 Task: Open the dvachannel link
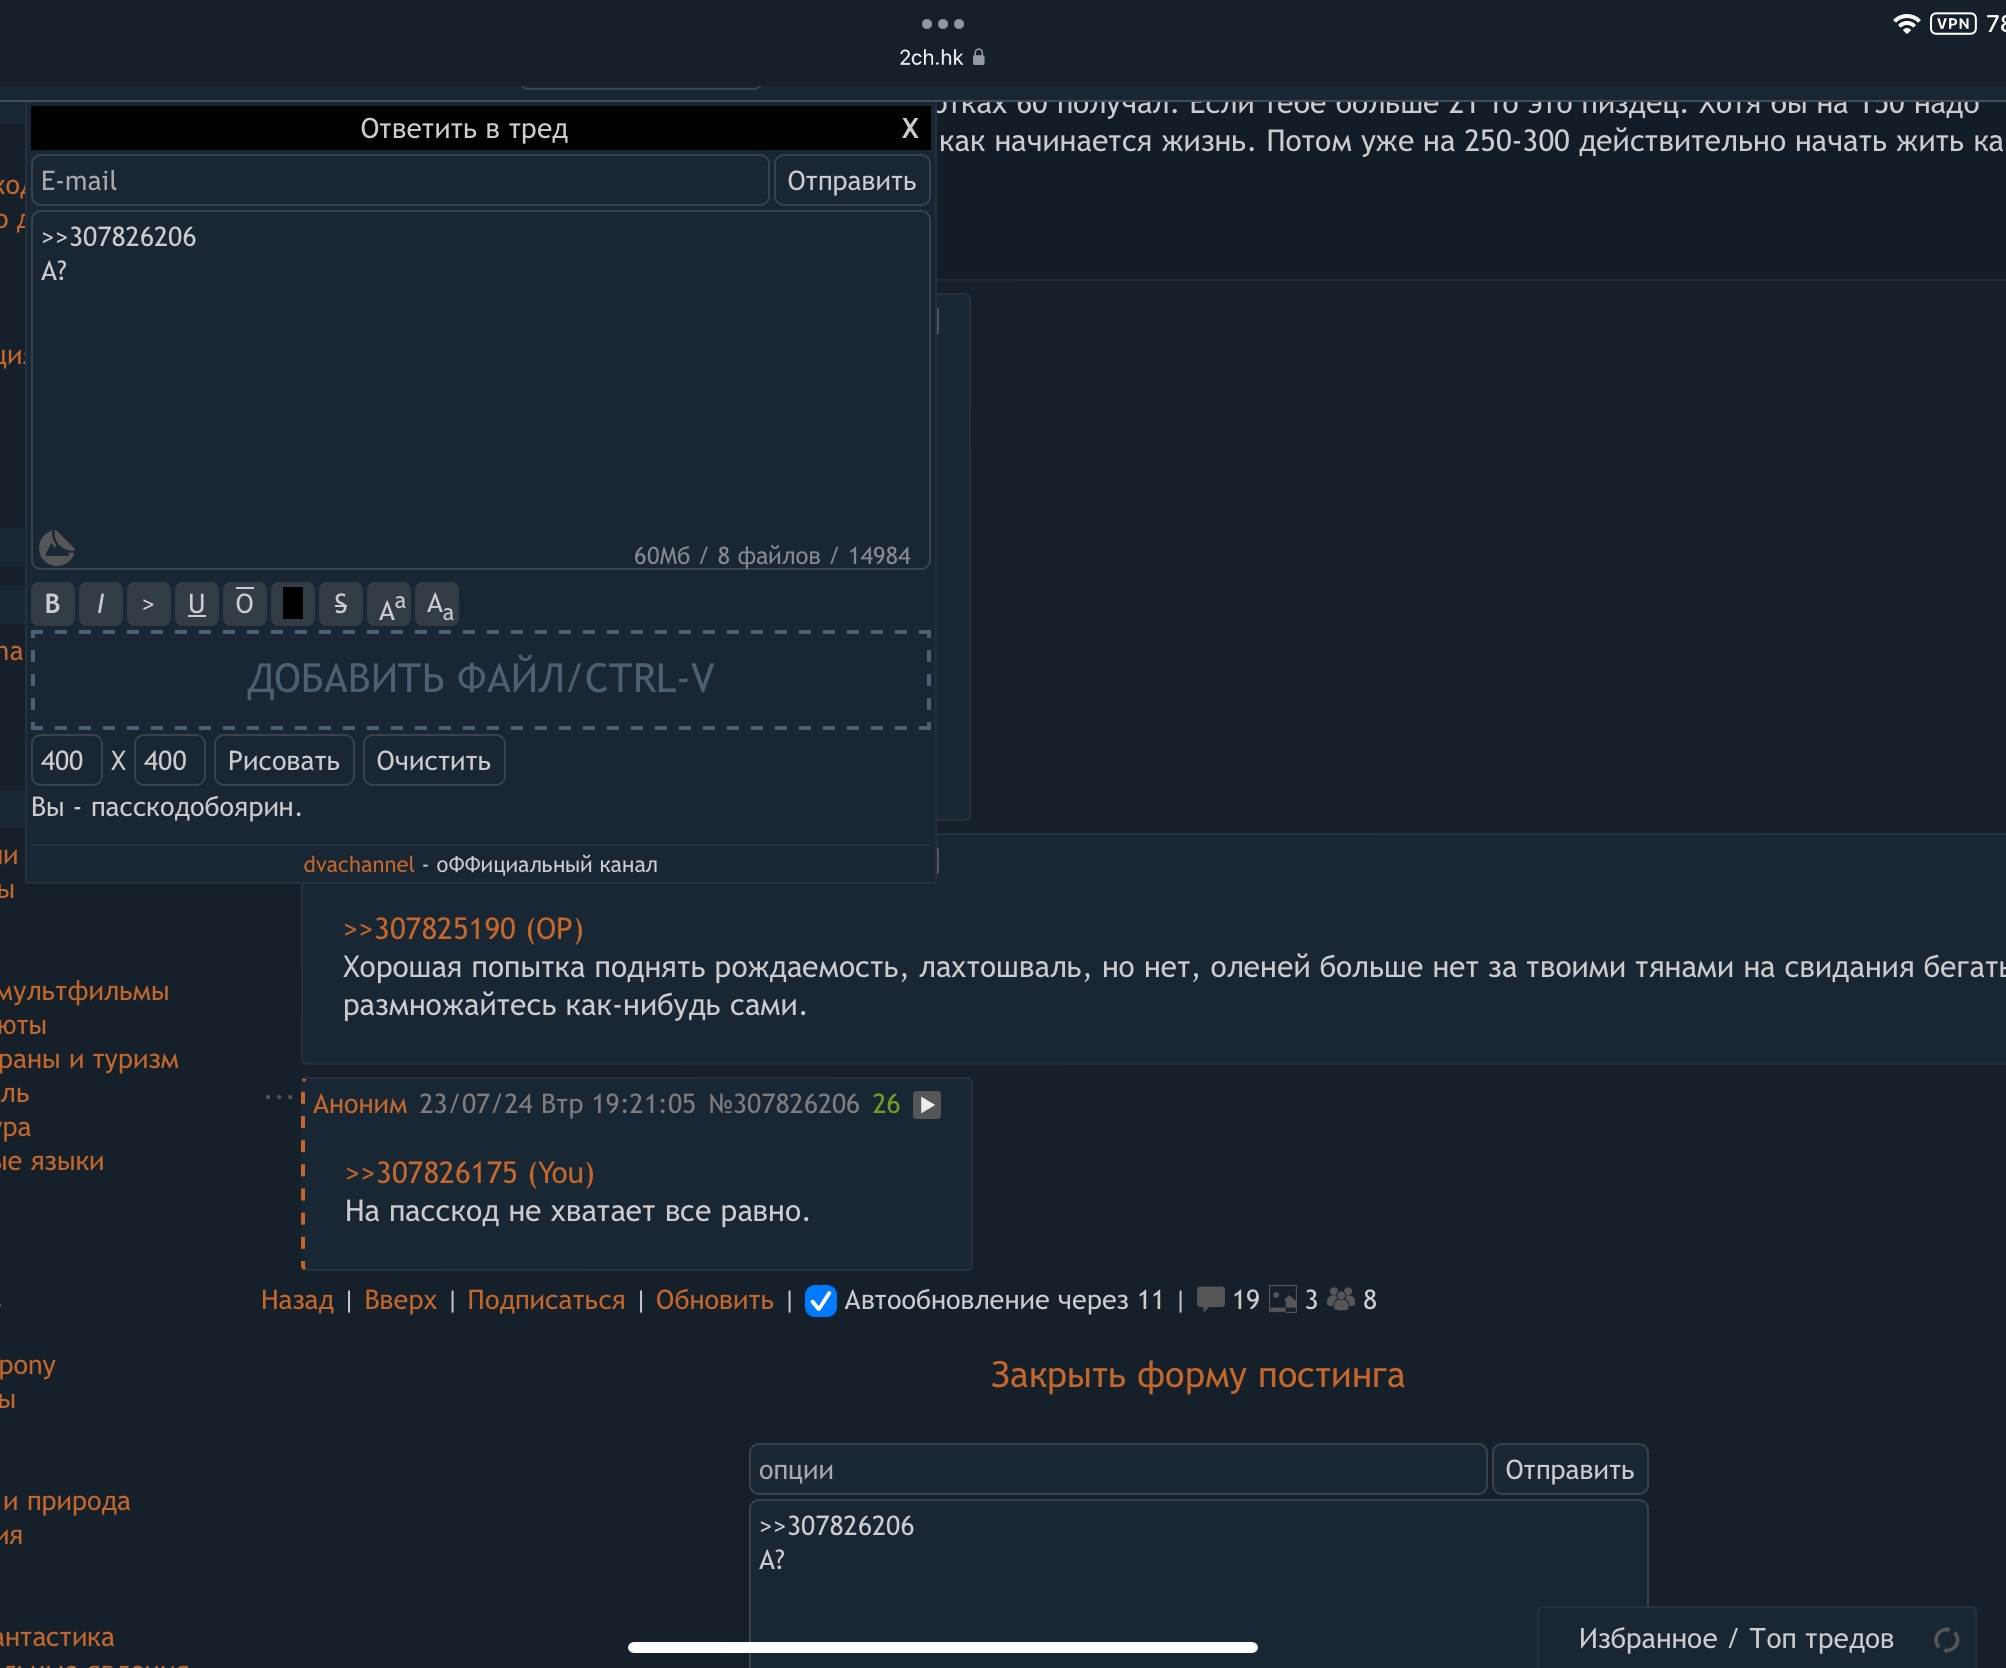pos(358,864)
